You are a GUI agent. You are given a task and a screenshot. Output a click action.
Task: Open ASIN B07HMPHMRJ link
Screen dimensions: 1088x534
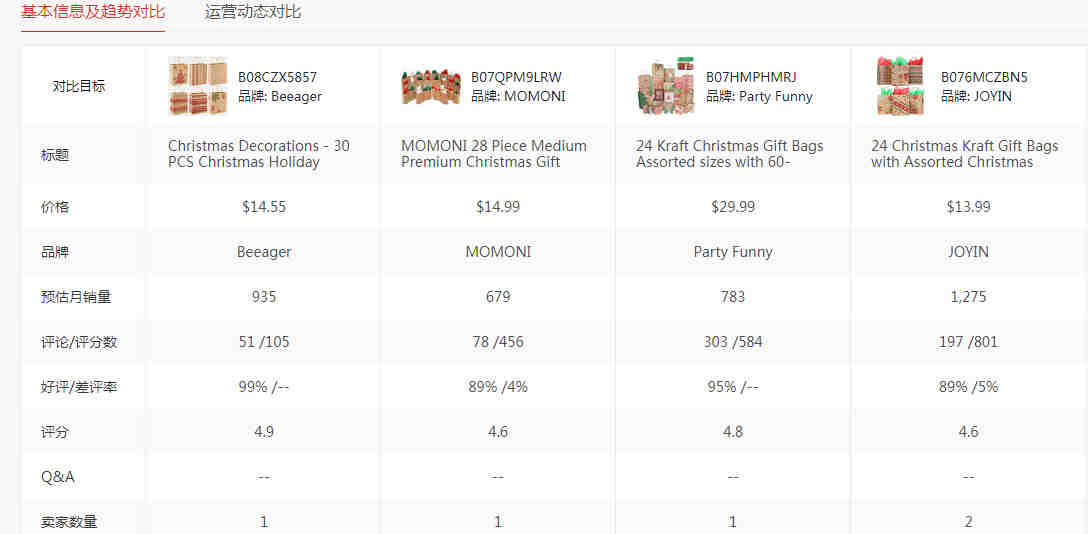751,77
